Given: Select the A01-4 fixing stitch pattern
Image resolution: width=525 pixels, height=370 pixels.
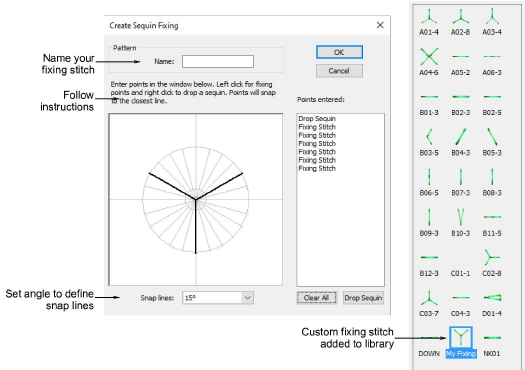Looking at the screenshot, I should click(429, 22).
